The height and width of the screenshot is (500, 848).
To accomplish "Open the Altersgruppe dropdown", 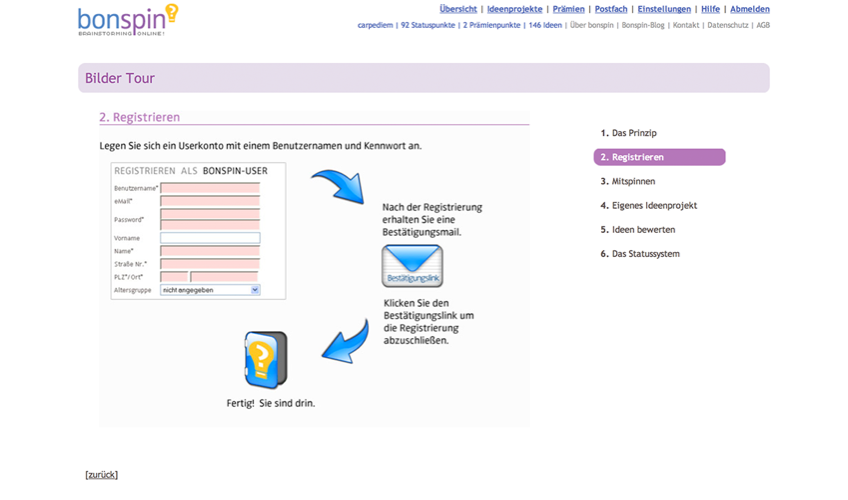I will (210, 290).
